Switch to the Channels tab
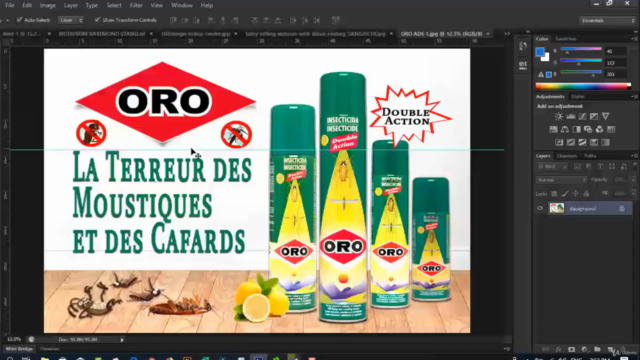 (567, 156)
